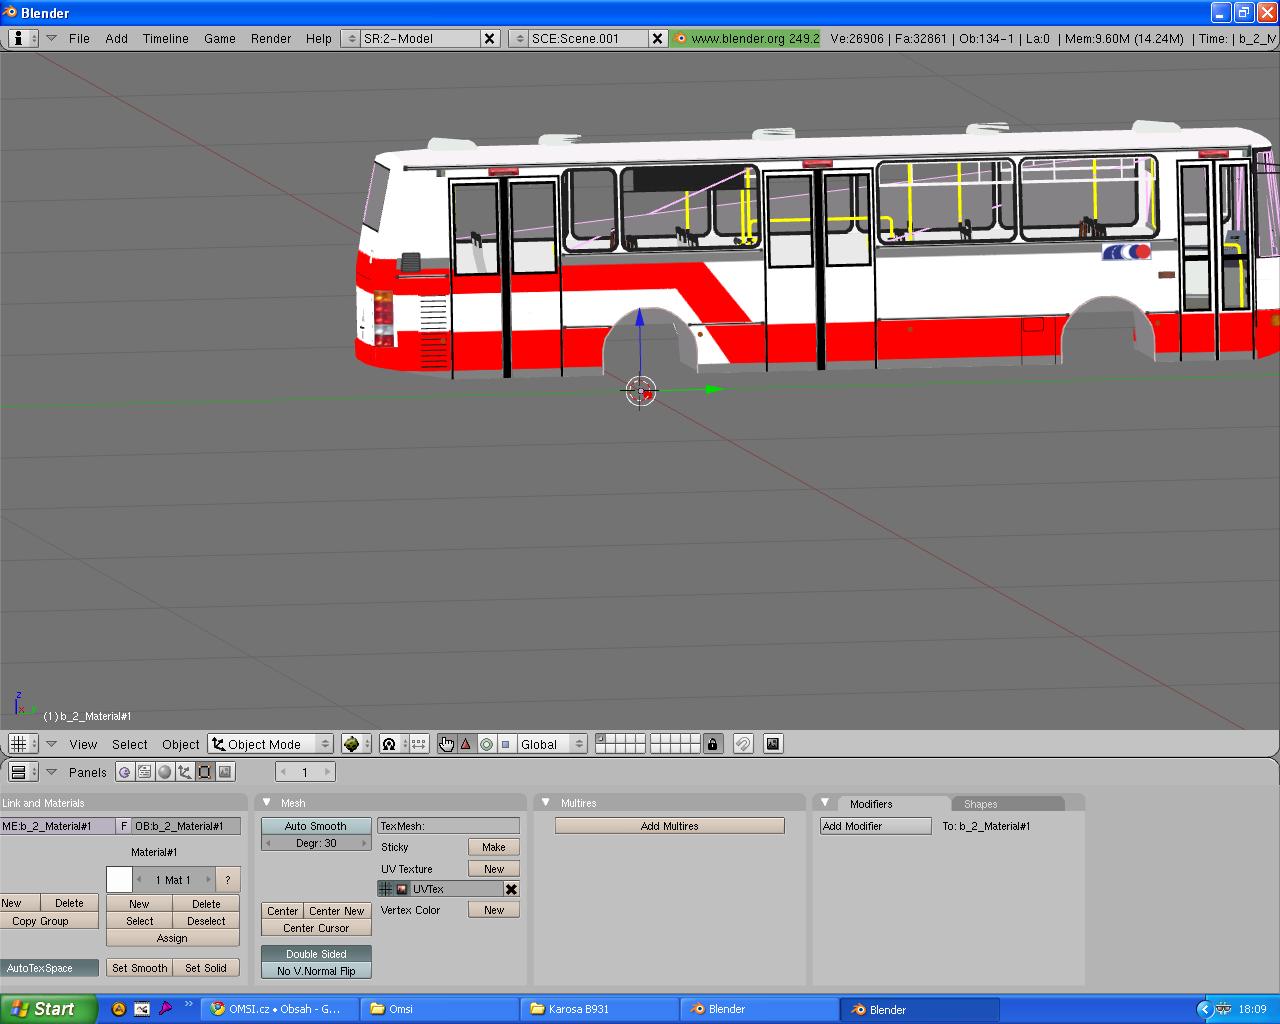Screen dimensions: 1280x1024
Task: Select the rotate manipulator ring icon
Action: [486, 744]
